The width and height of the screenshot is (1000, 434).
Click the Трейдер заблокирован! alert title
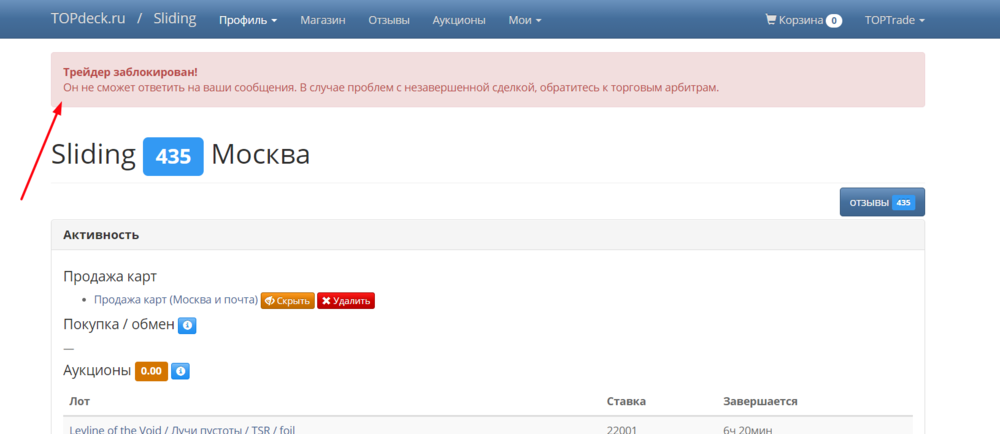coord(131,72)
